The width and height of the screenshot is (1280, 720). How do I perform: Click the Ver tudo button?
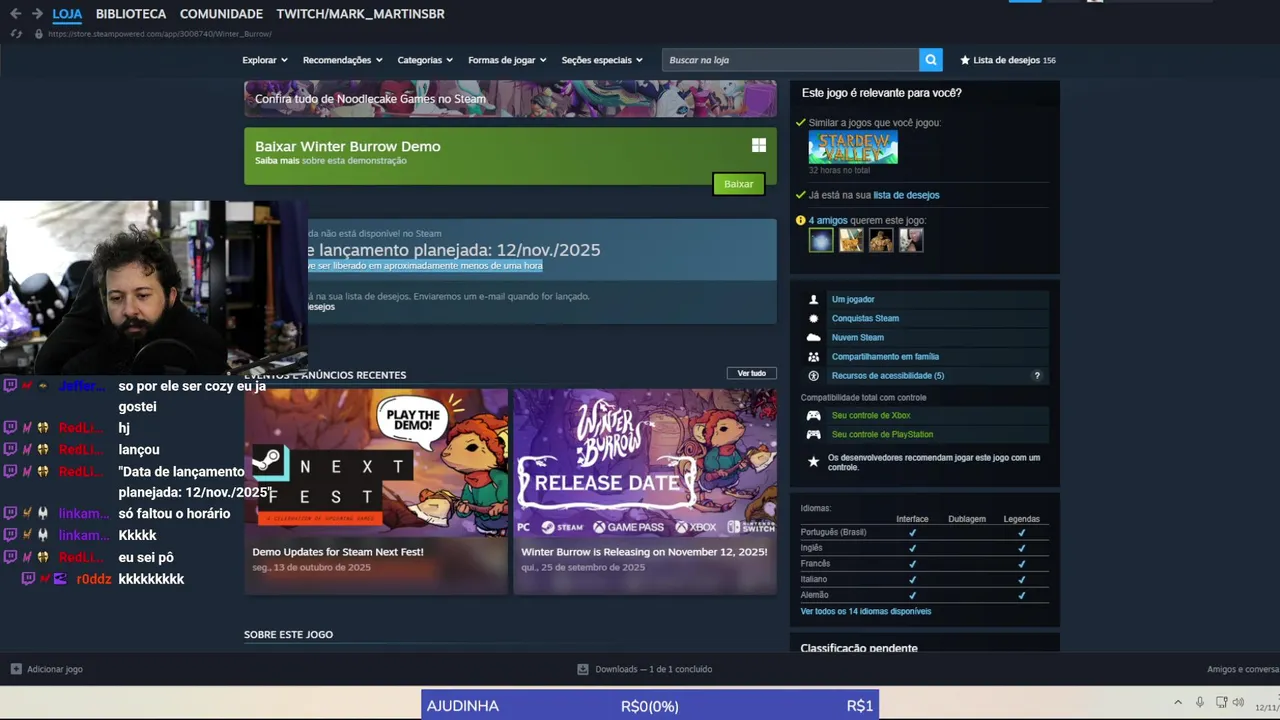(751, 373)
